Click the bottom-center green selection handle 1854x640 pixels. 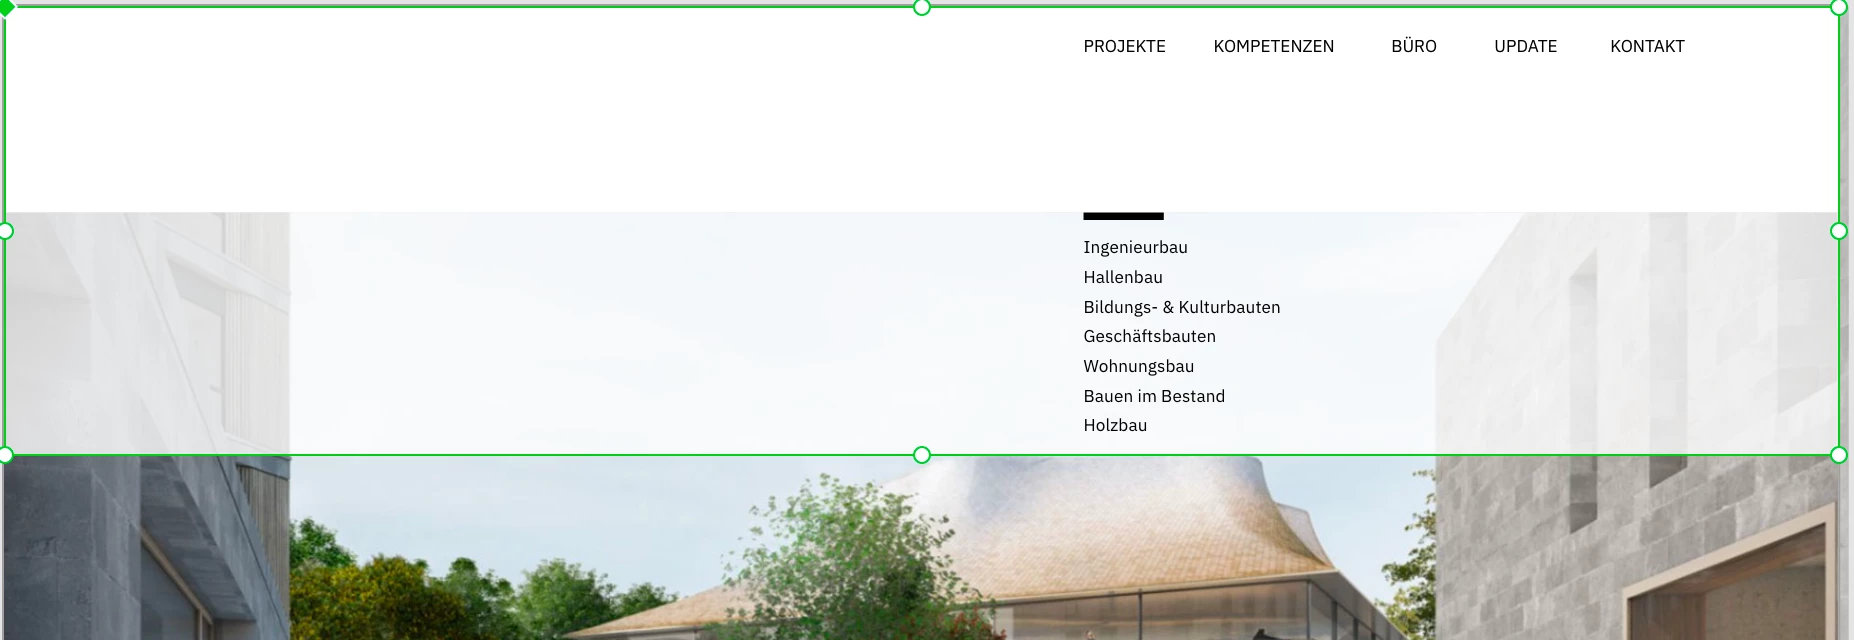922,455
